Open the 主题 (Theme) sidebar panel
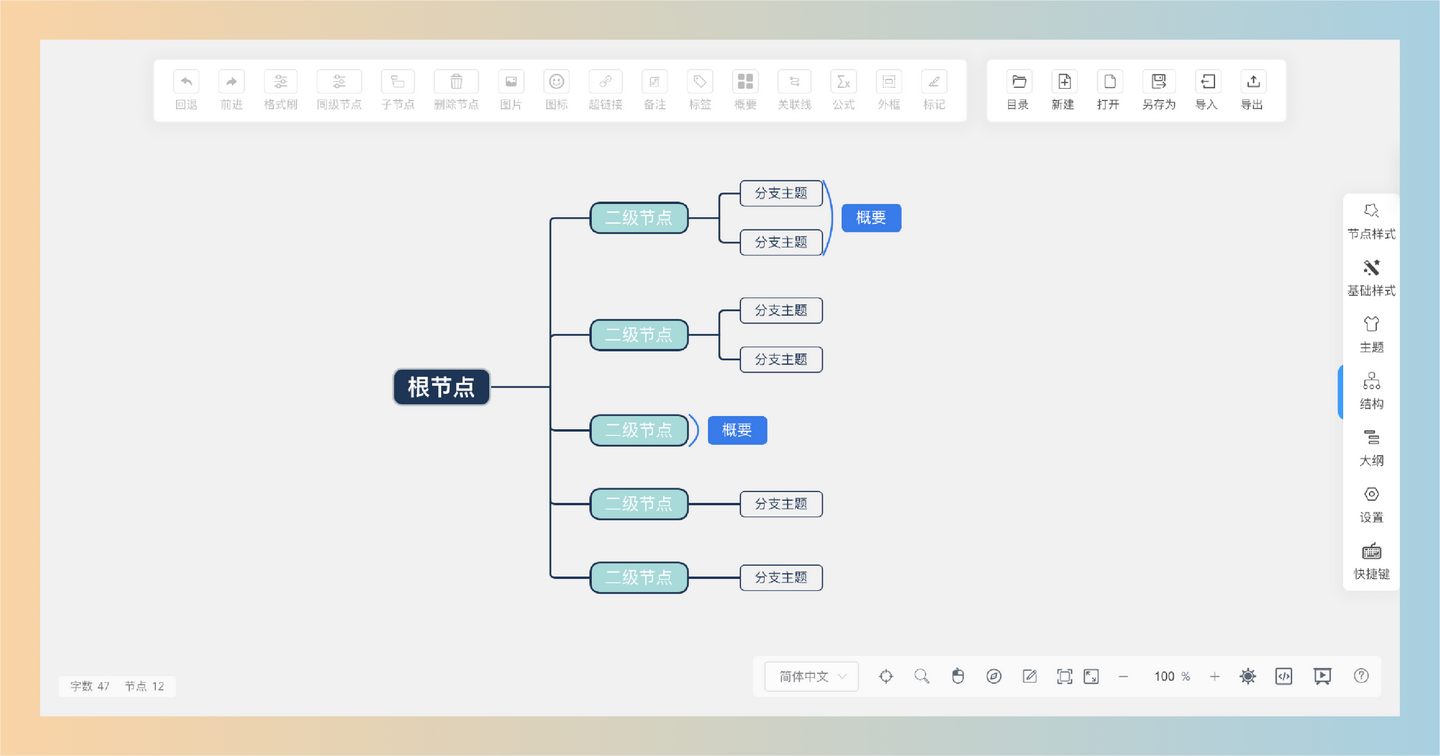 click(1371, 334)
